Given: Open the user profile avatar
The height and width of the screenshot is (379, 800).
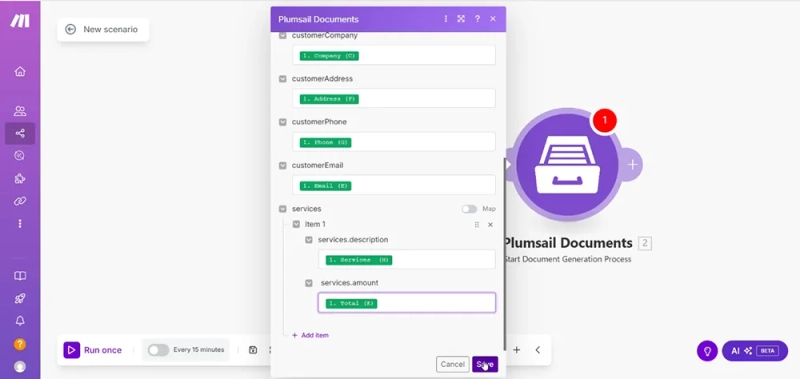Looking at the screenshot, I should [x=20, y=367].
